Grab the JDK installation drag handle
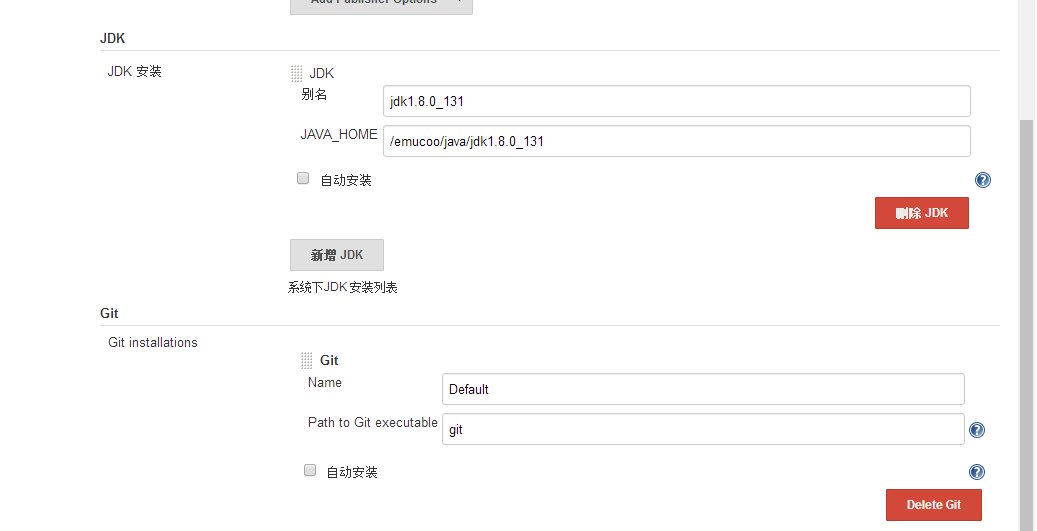 296,73
